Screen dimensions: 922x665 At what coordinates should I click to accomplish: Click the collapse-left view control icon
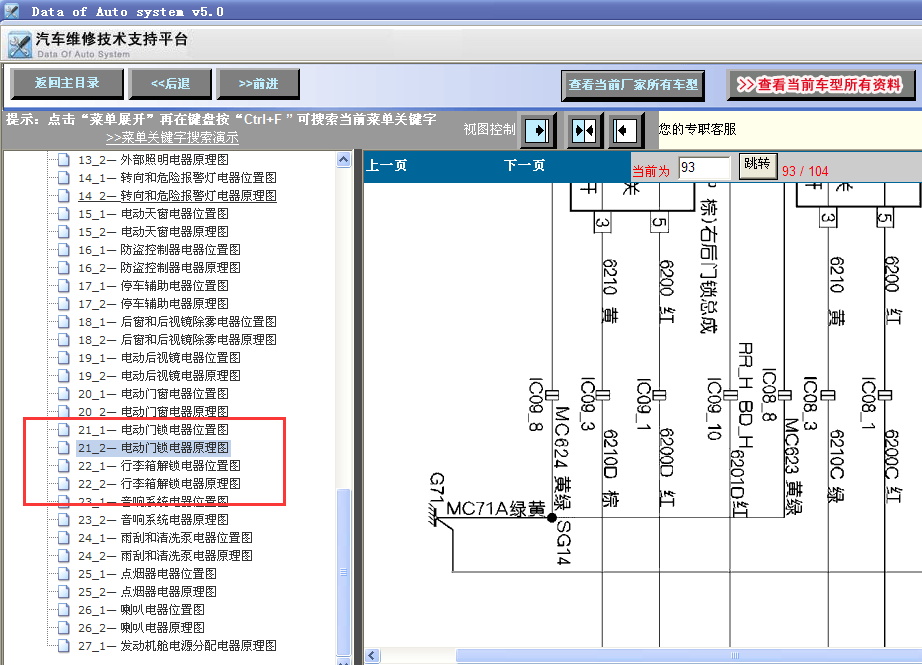click(x=625, y=130)
